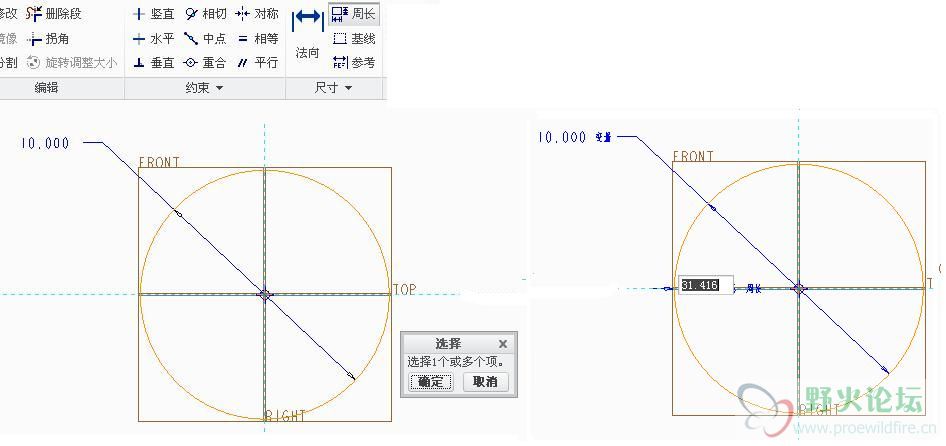Select the 相等 equal constraint
Image resolution: width=946 pixels, height=446 pixels.
pyautogui.click(x=258, y=39)
